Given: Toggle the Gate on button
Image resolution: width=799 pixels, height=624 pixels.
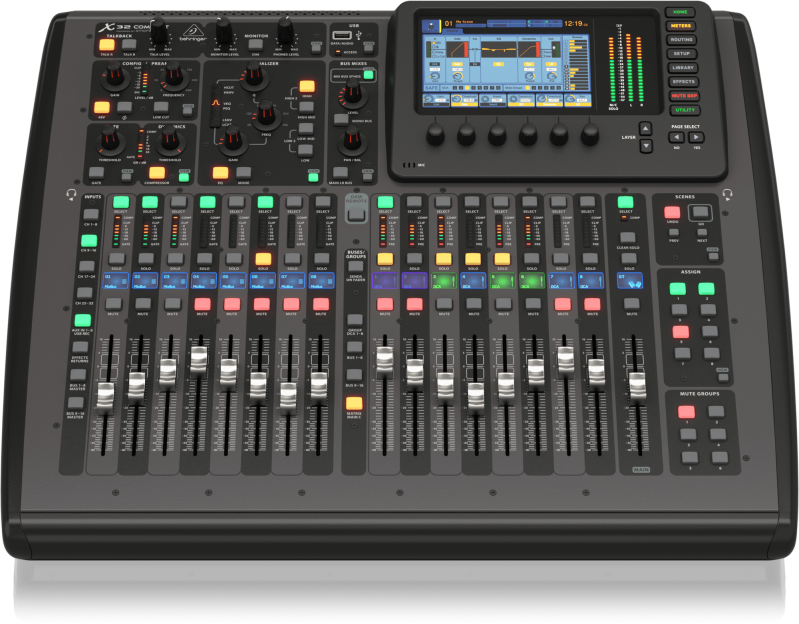Looking at the screenshot, I should [x=96, y=173].
